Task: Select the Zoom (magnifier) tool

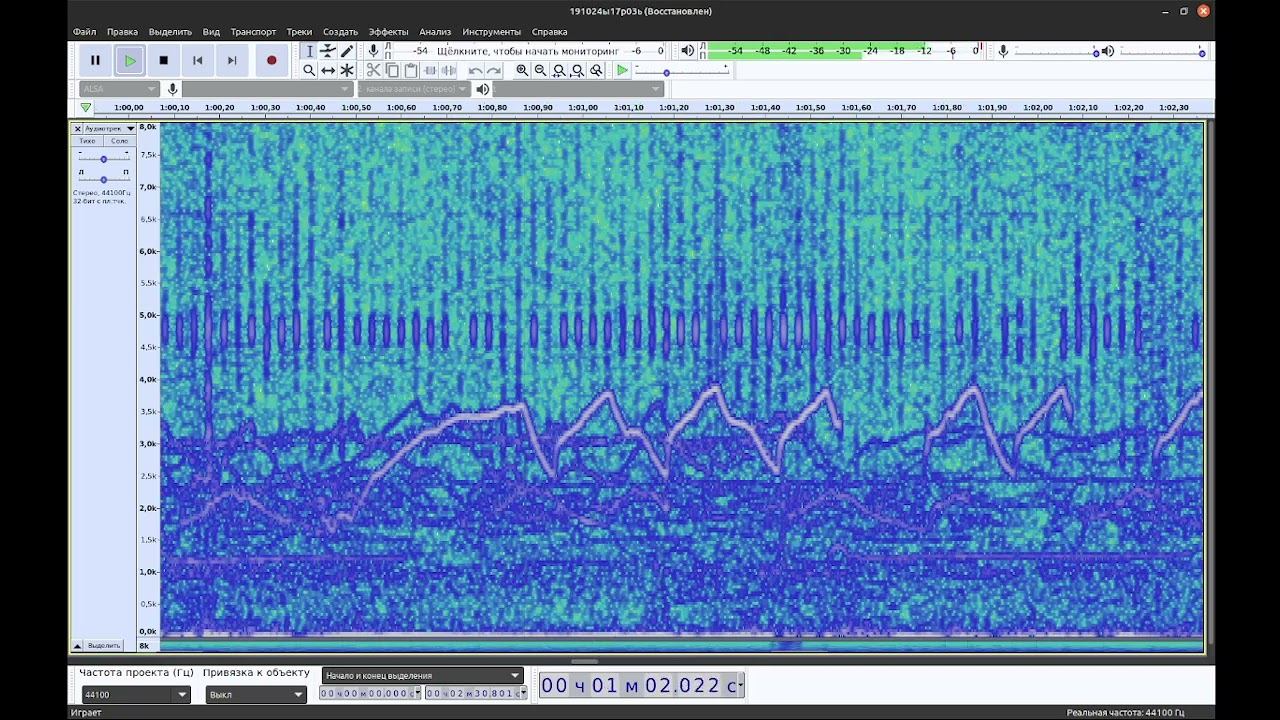Action: [x=309, y=70]
